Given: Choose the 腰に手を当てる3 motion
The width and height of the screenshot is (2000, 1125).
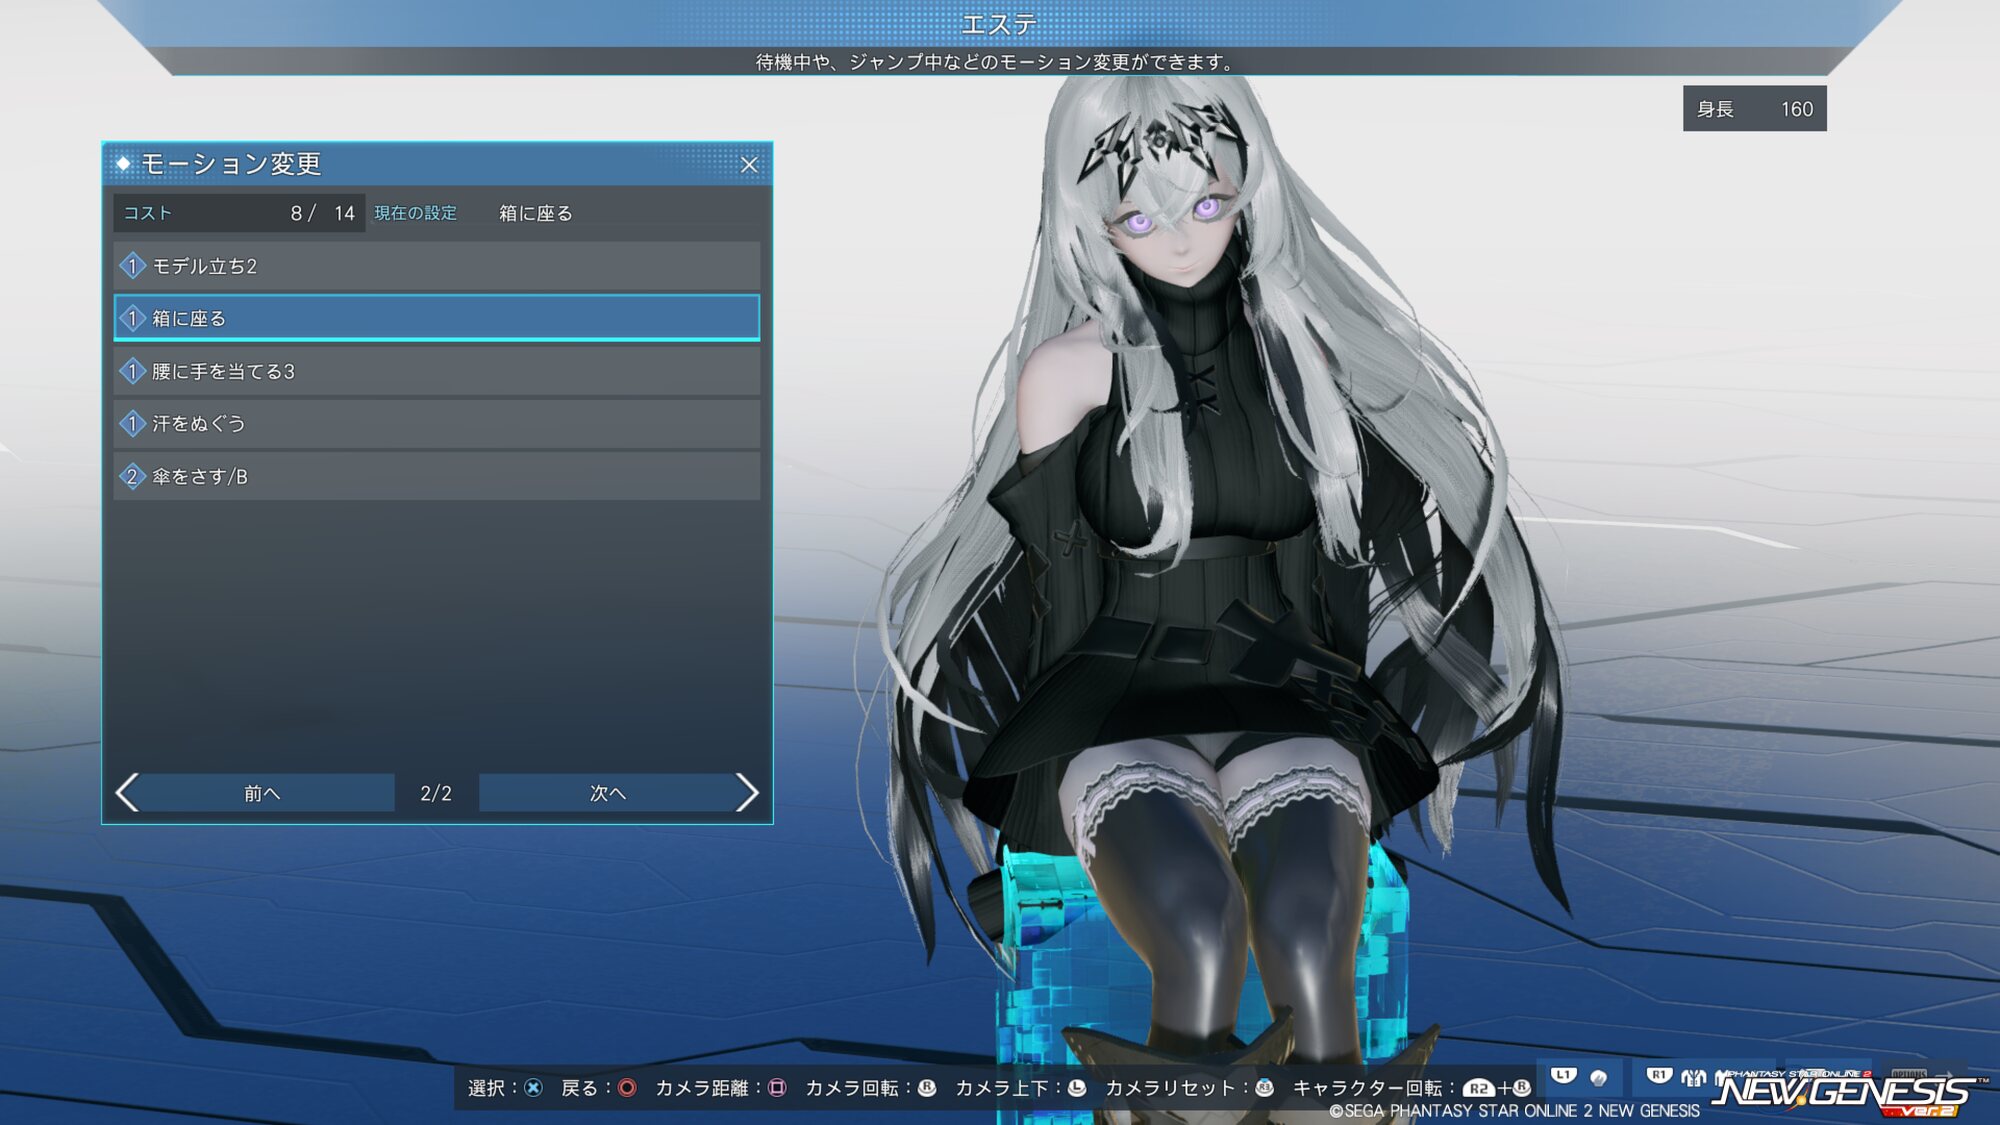Looking at the screenshot, I should point(436,371).
